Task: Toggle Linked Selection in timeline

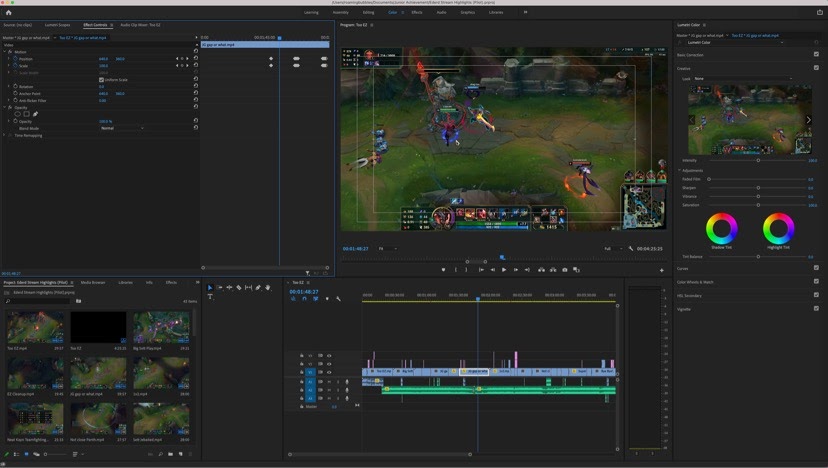Action: click(315, 298)
